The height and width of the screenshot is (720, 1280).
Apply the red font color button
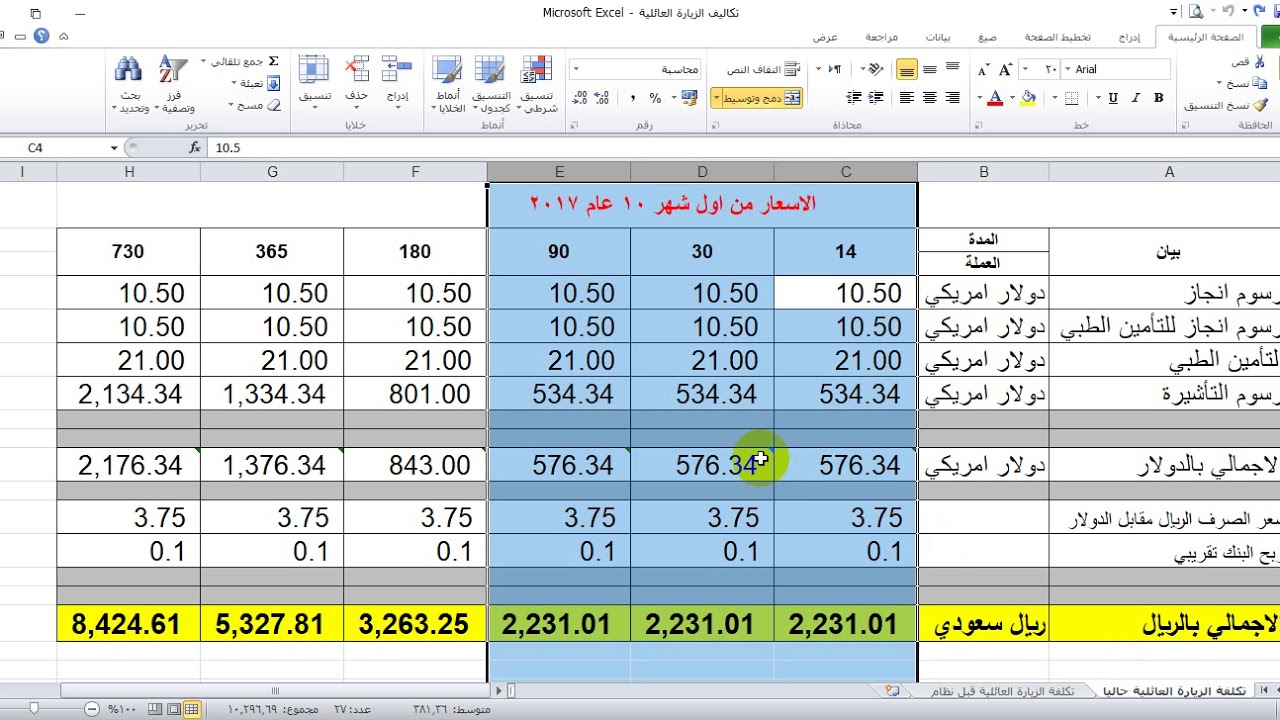[995, 98]
